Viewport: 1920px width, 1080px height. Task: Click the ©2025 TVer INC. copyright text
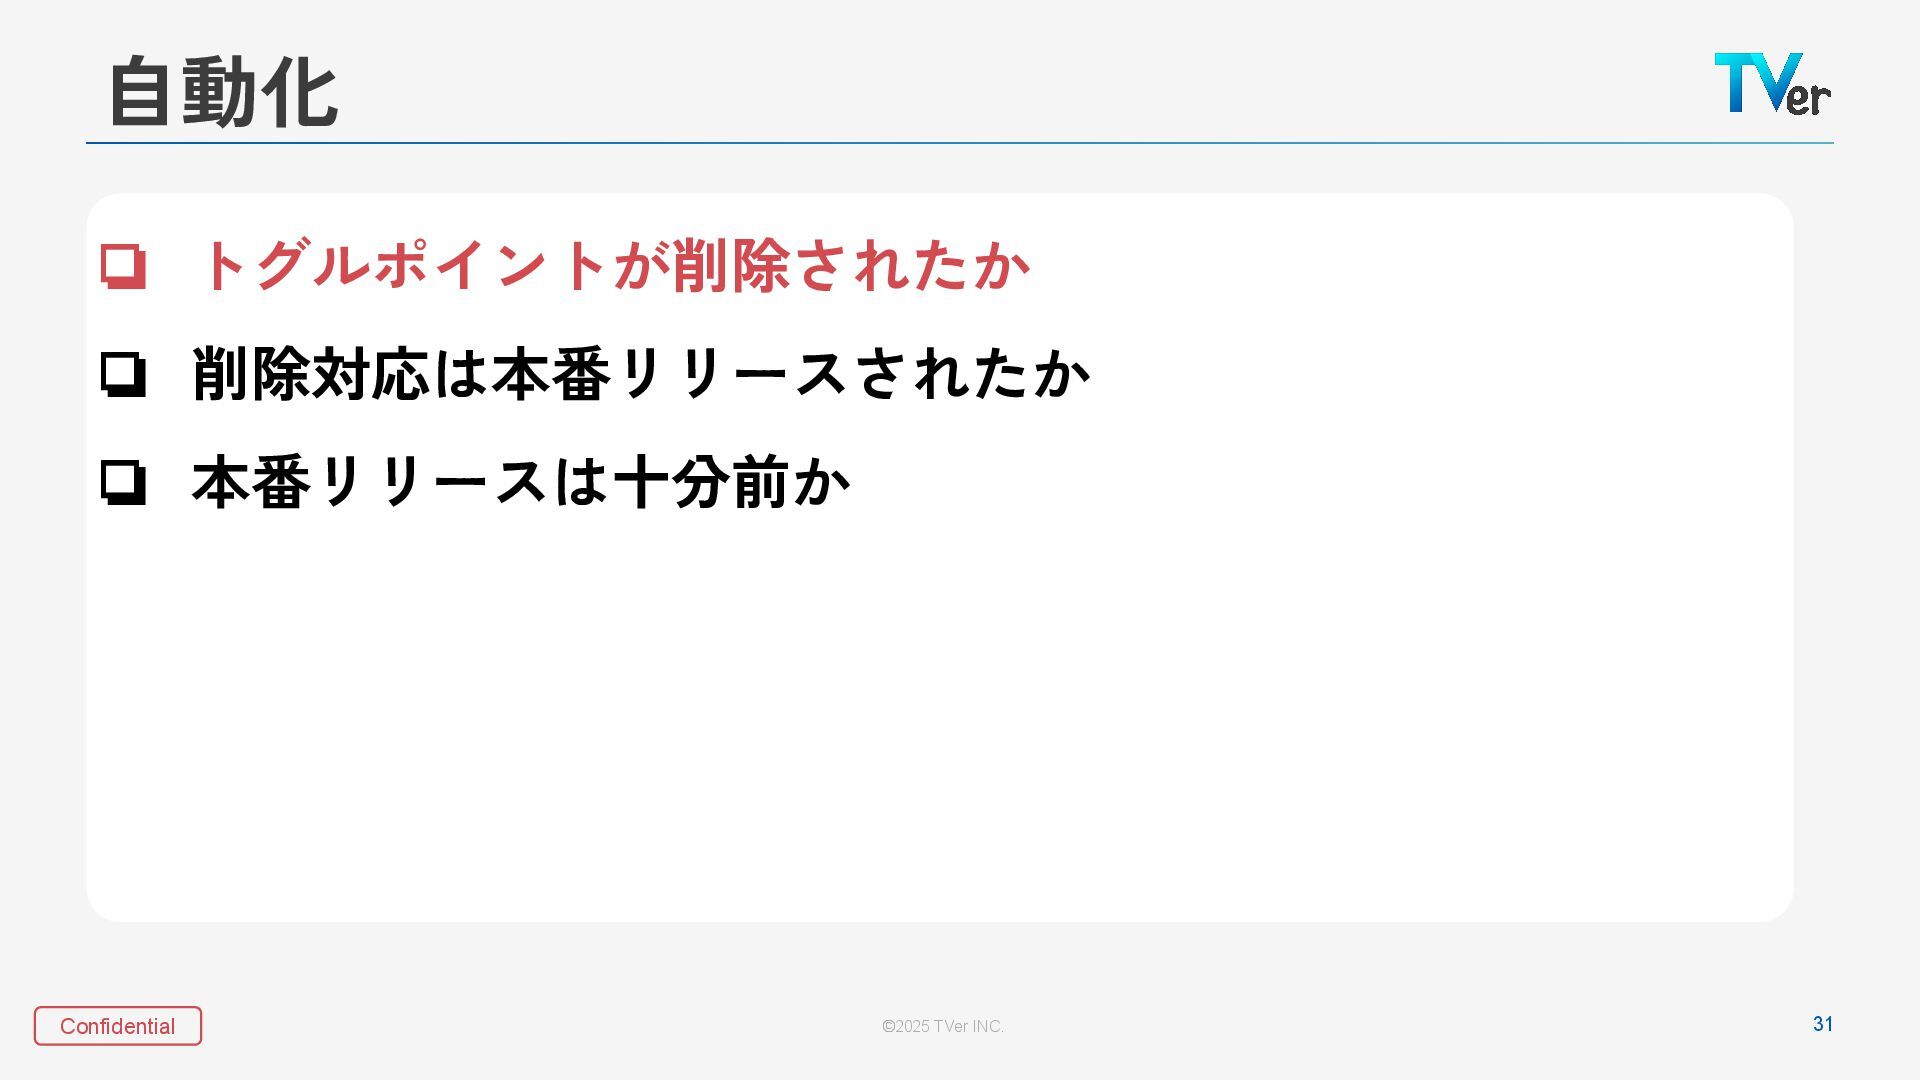942,1026
